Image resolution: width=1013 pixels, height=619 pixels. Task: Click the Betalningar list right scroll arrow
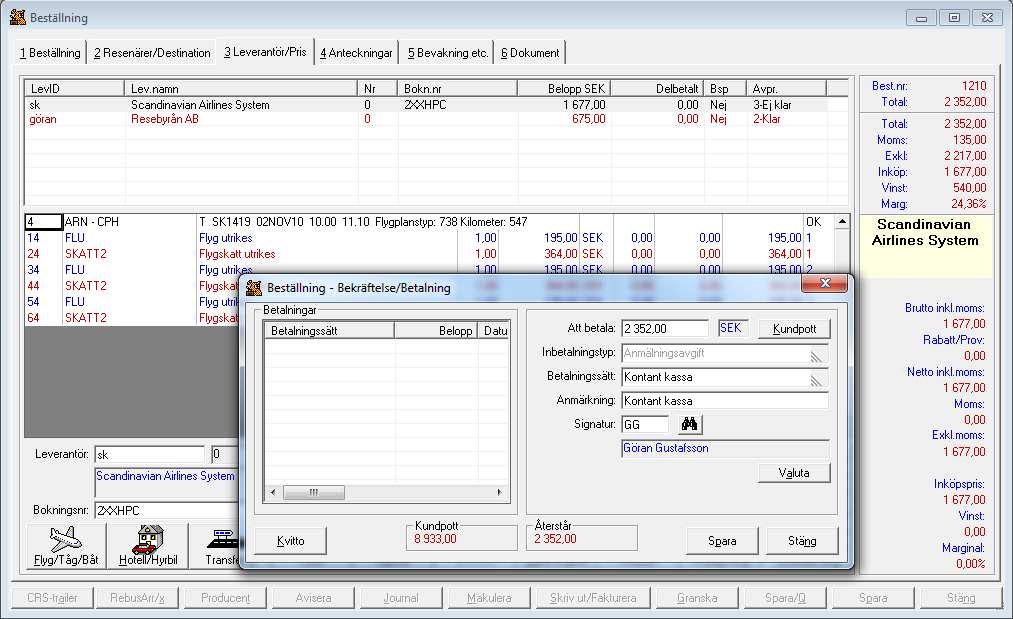499,492
